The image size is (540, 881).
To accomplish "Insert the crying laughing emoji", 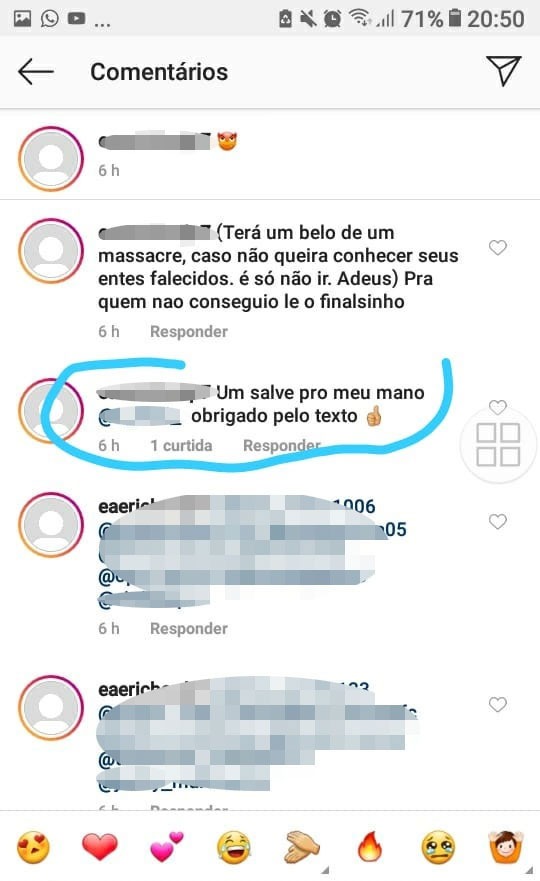I will [x=234, y=847].
